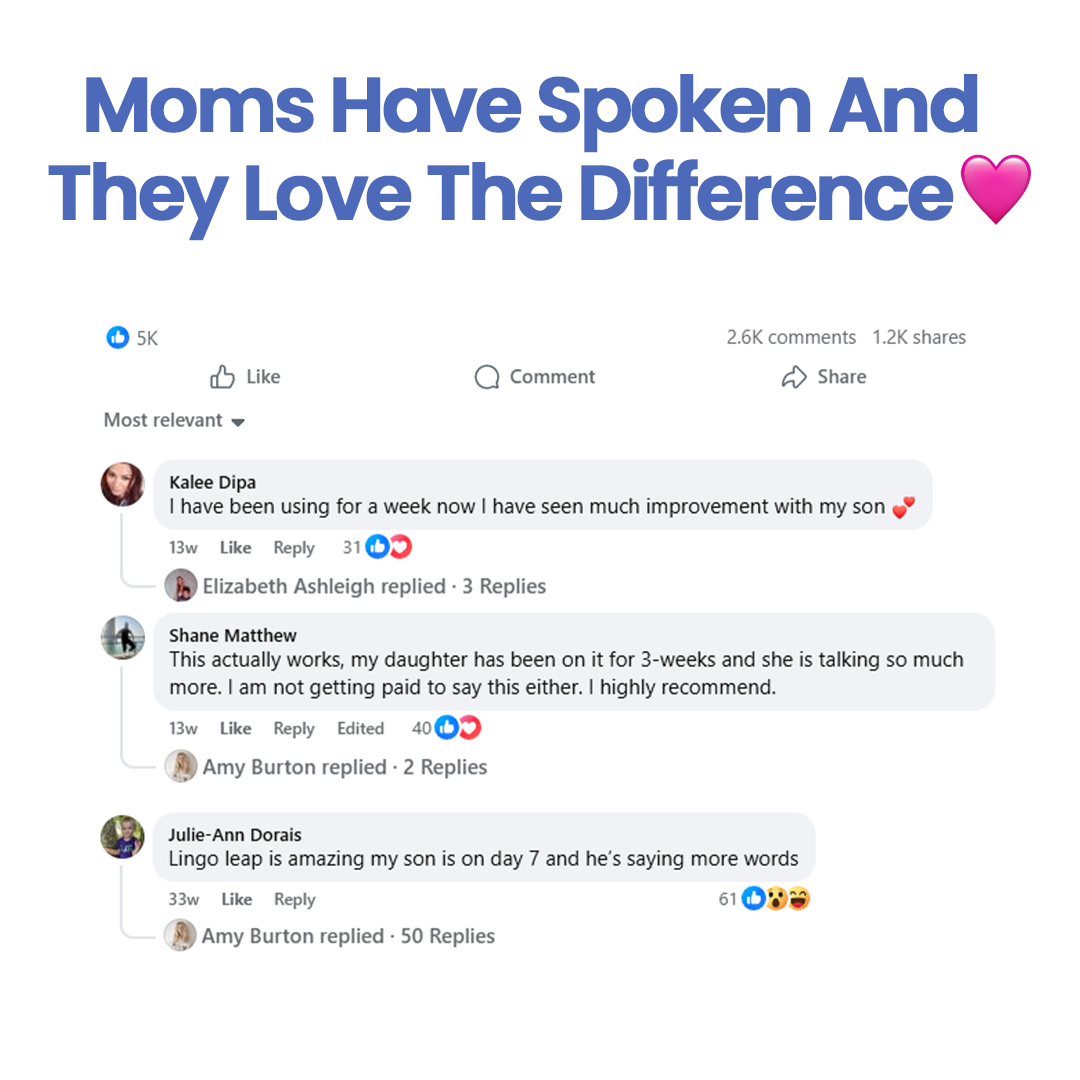Click Elizabeth Ashleigh's profile picture
This screenshot has width=1080, height=1080.
click(x=181, y=585)
